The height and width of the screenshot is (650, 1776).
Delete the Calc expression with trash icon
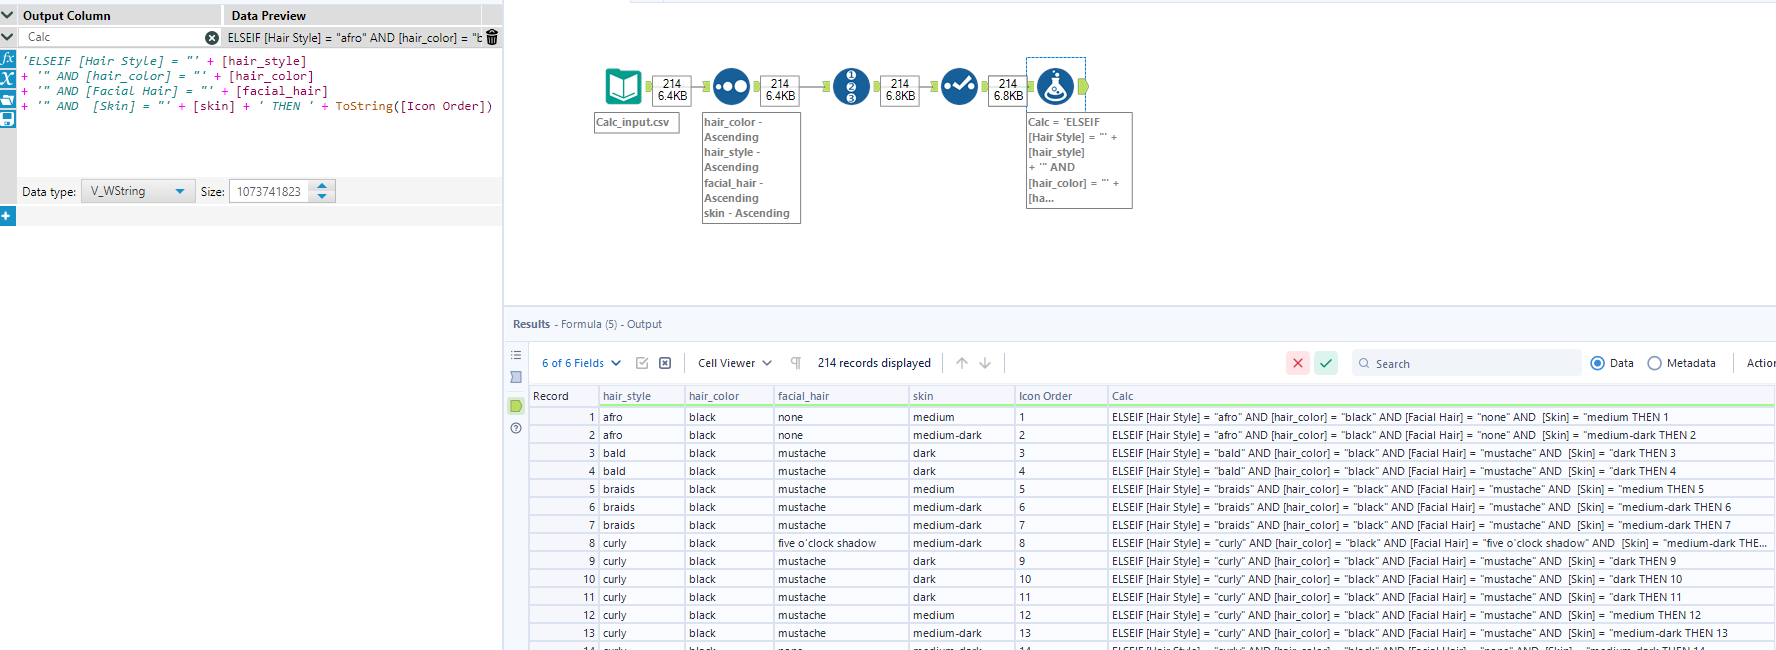(492, 37)
